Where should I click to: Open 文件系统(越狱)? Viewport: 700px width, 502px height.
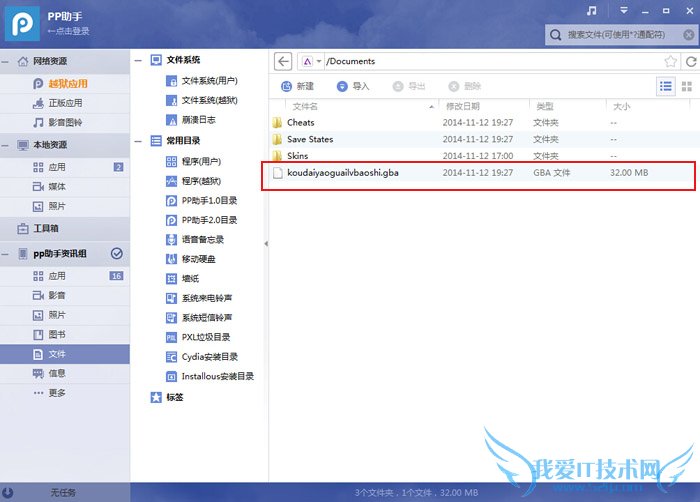point(202,100)
